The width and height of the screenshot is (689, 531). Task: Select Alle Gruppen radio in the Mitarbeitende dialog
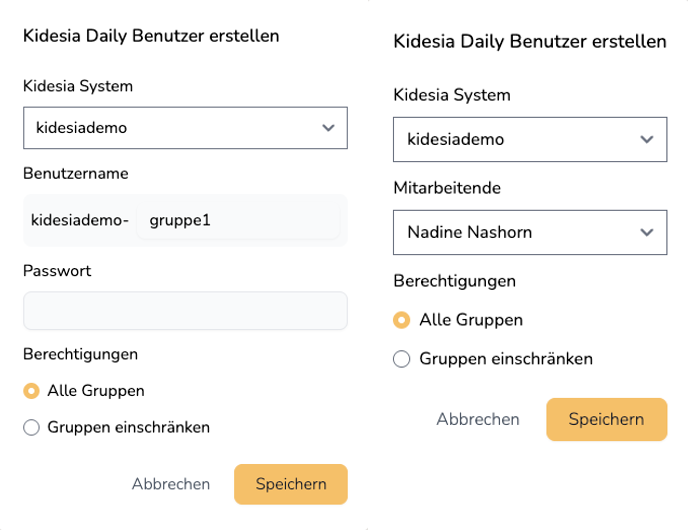tap(402, 321)
